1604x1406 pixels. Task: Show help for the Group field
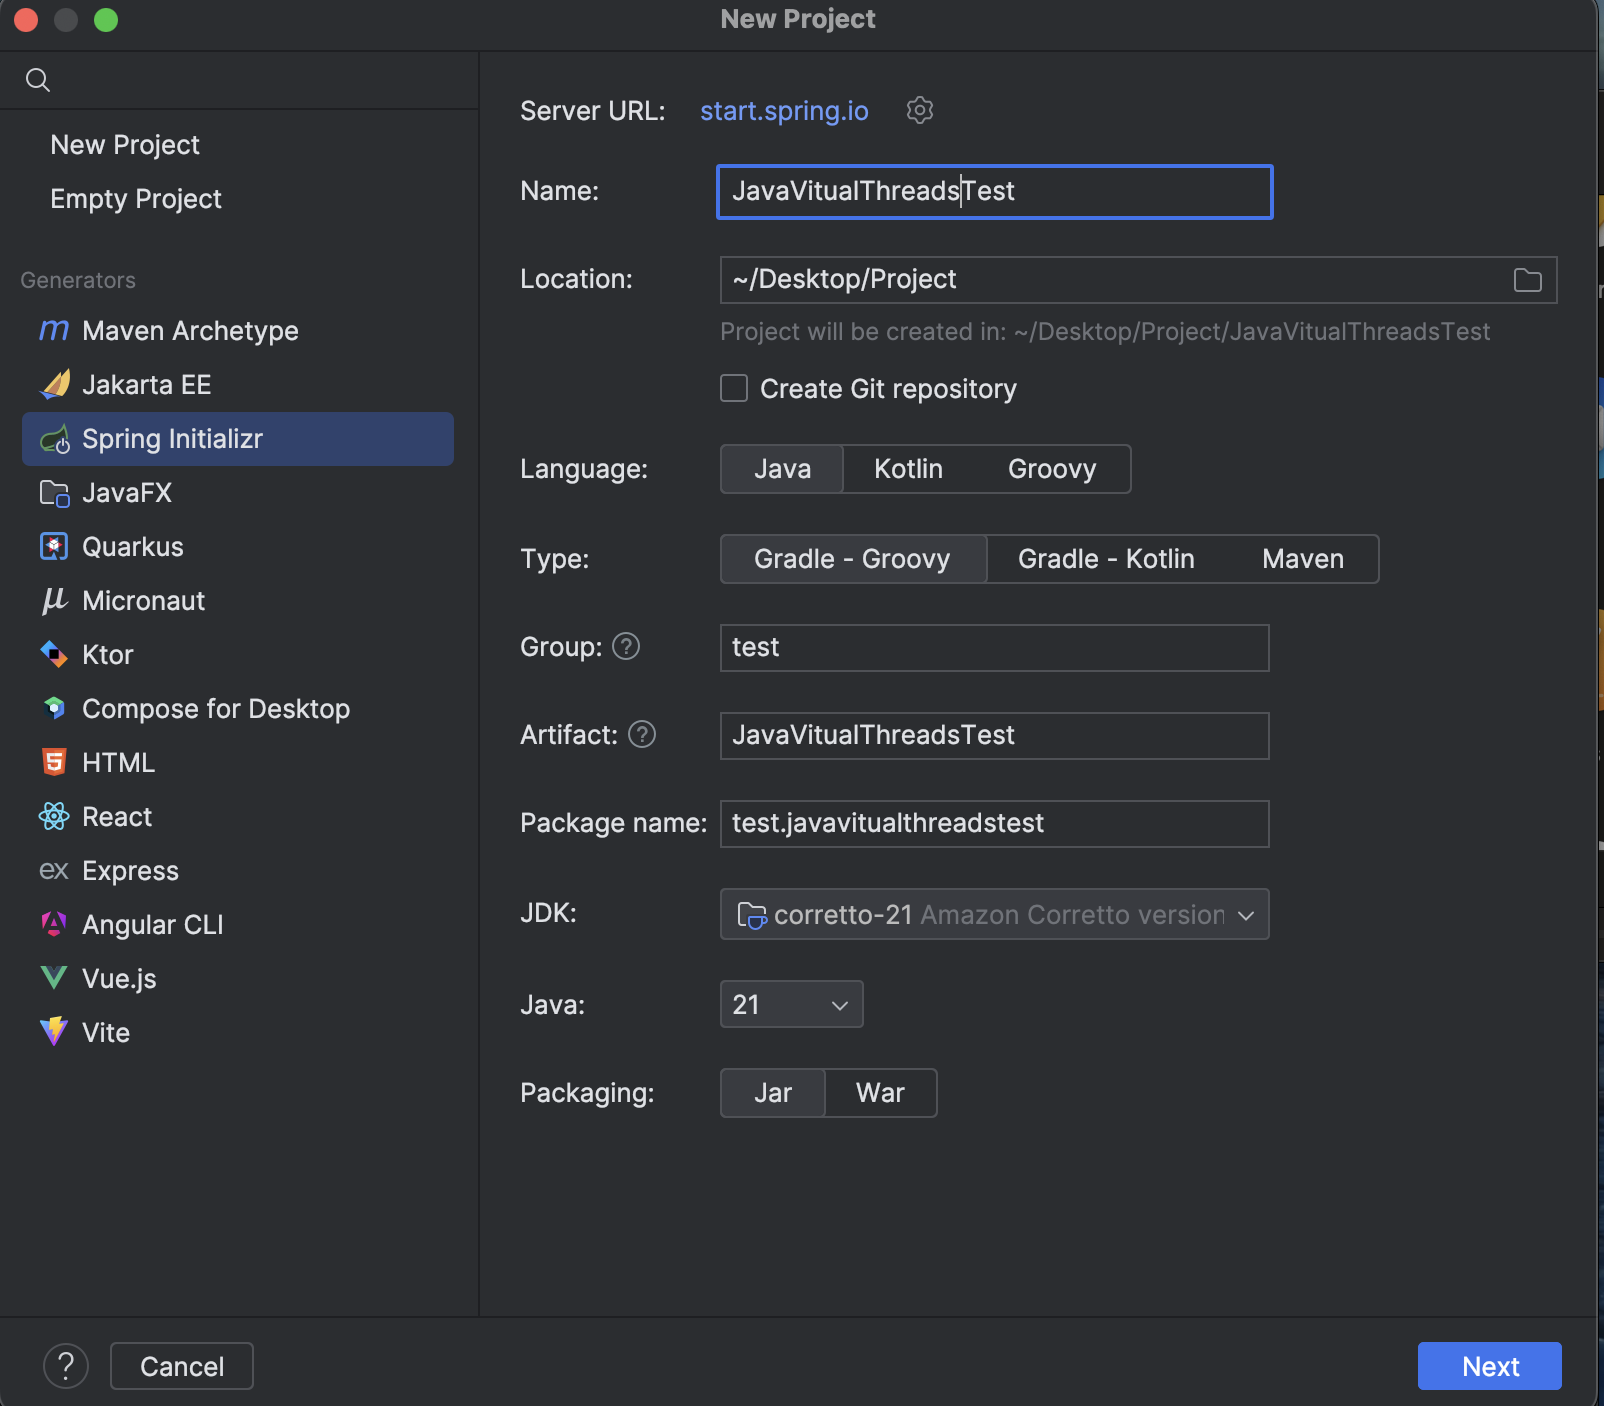click(x=626, y=647)
